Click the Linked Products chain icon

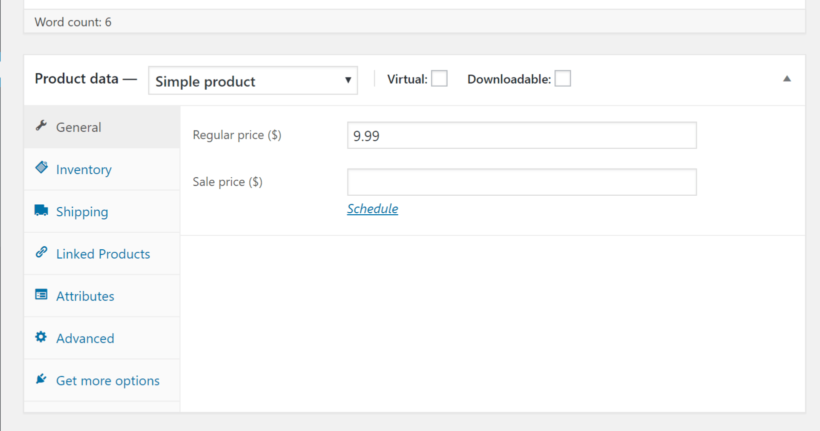41,252
